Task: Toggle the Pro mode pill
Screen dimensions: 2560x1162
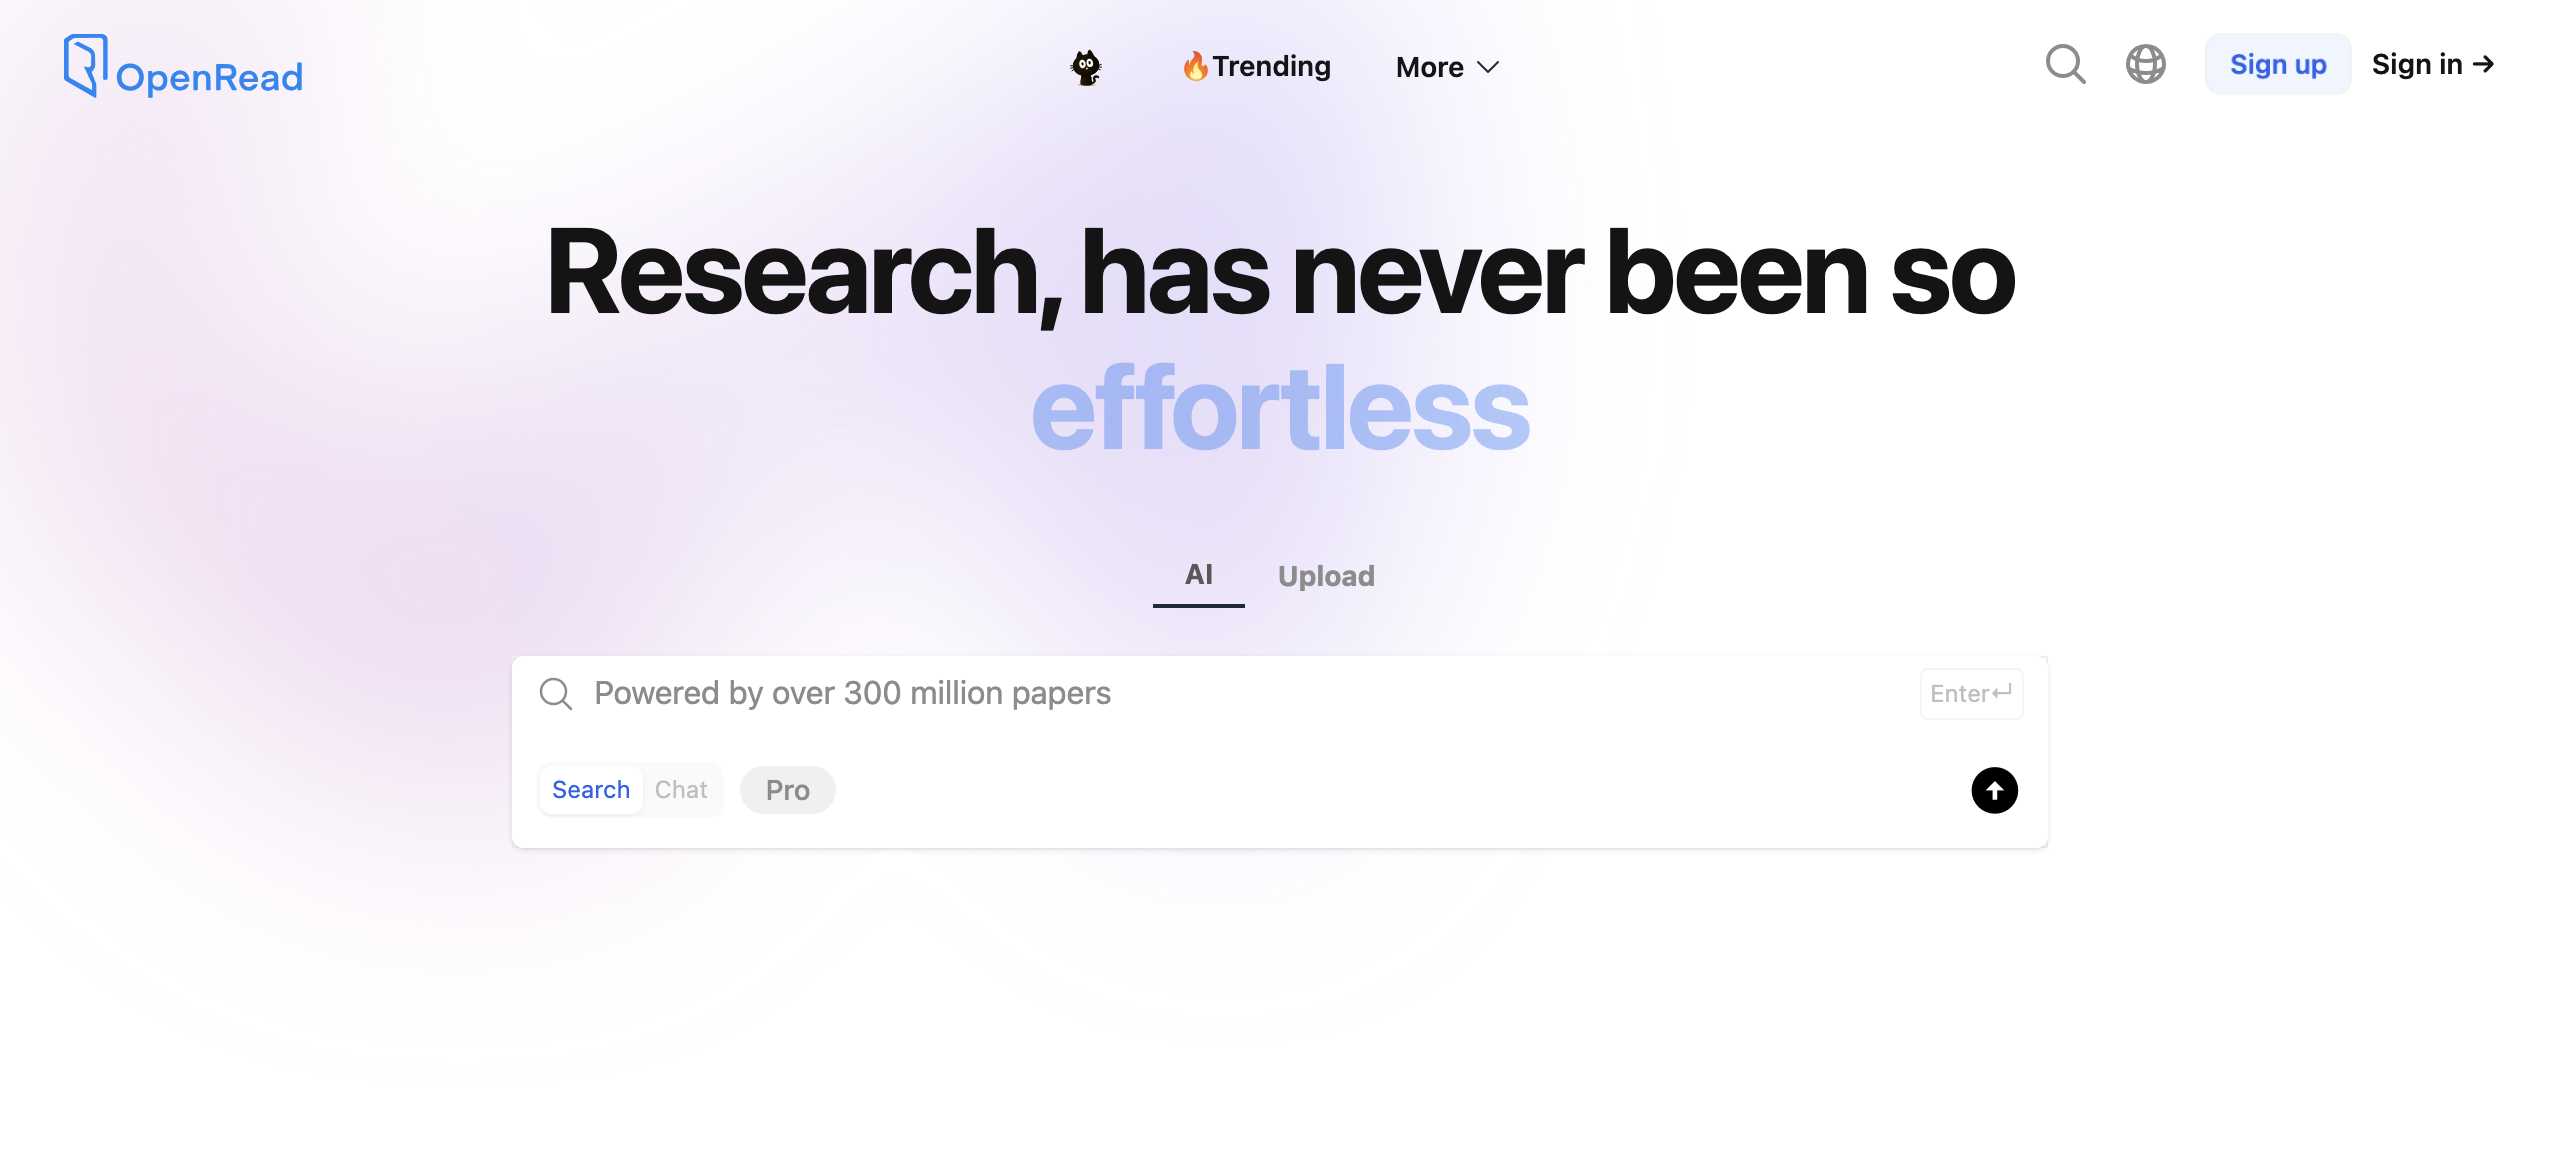Action: point(787,790)
